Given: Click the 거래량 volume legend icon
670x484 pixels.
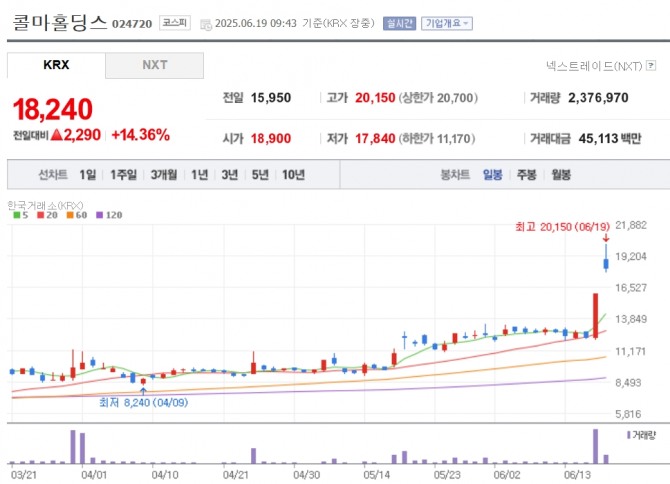Looking at the screenshot, I should point(628,435).
